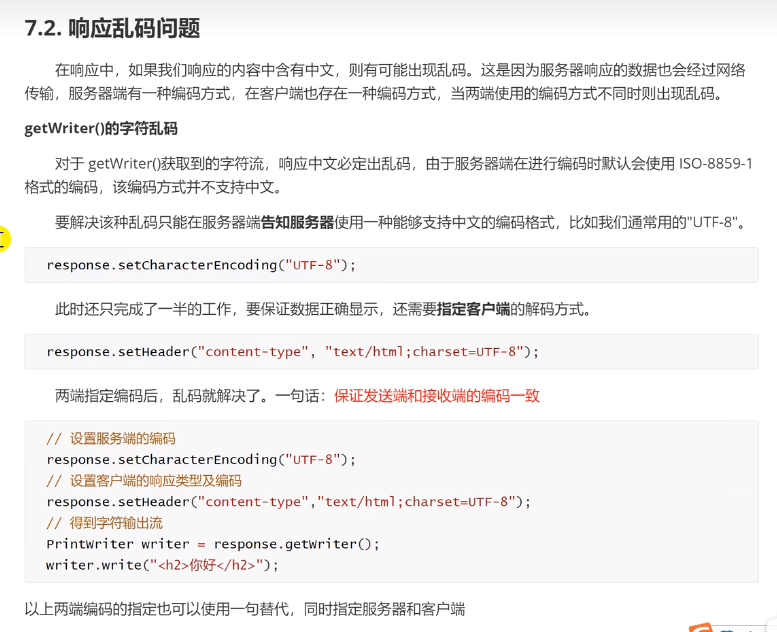Click the text "ISO-8859-1" in the paragraph
This screenshot has height=632, width=777.
716,163
